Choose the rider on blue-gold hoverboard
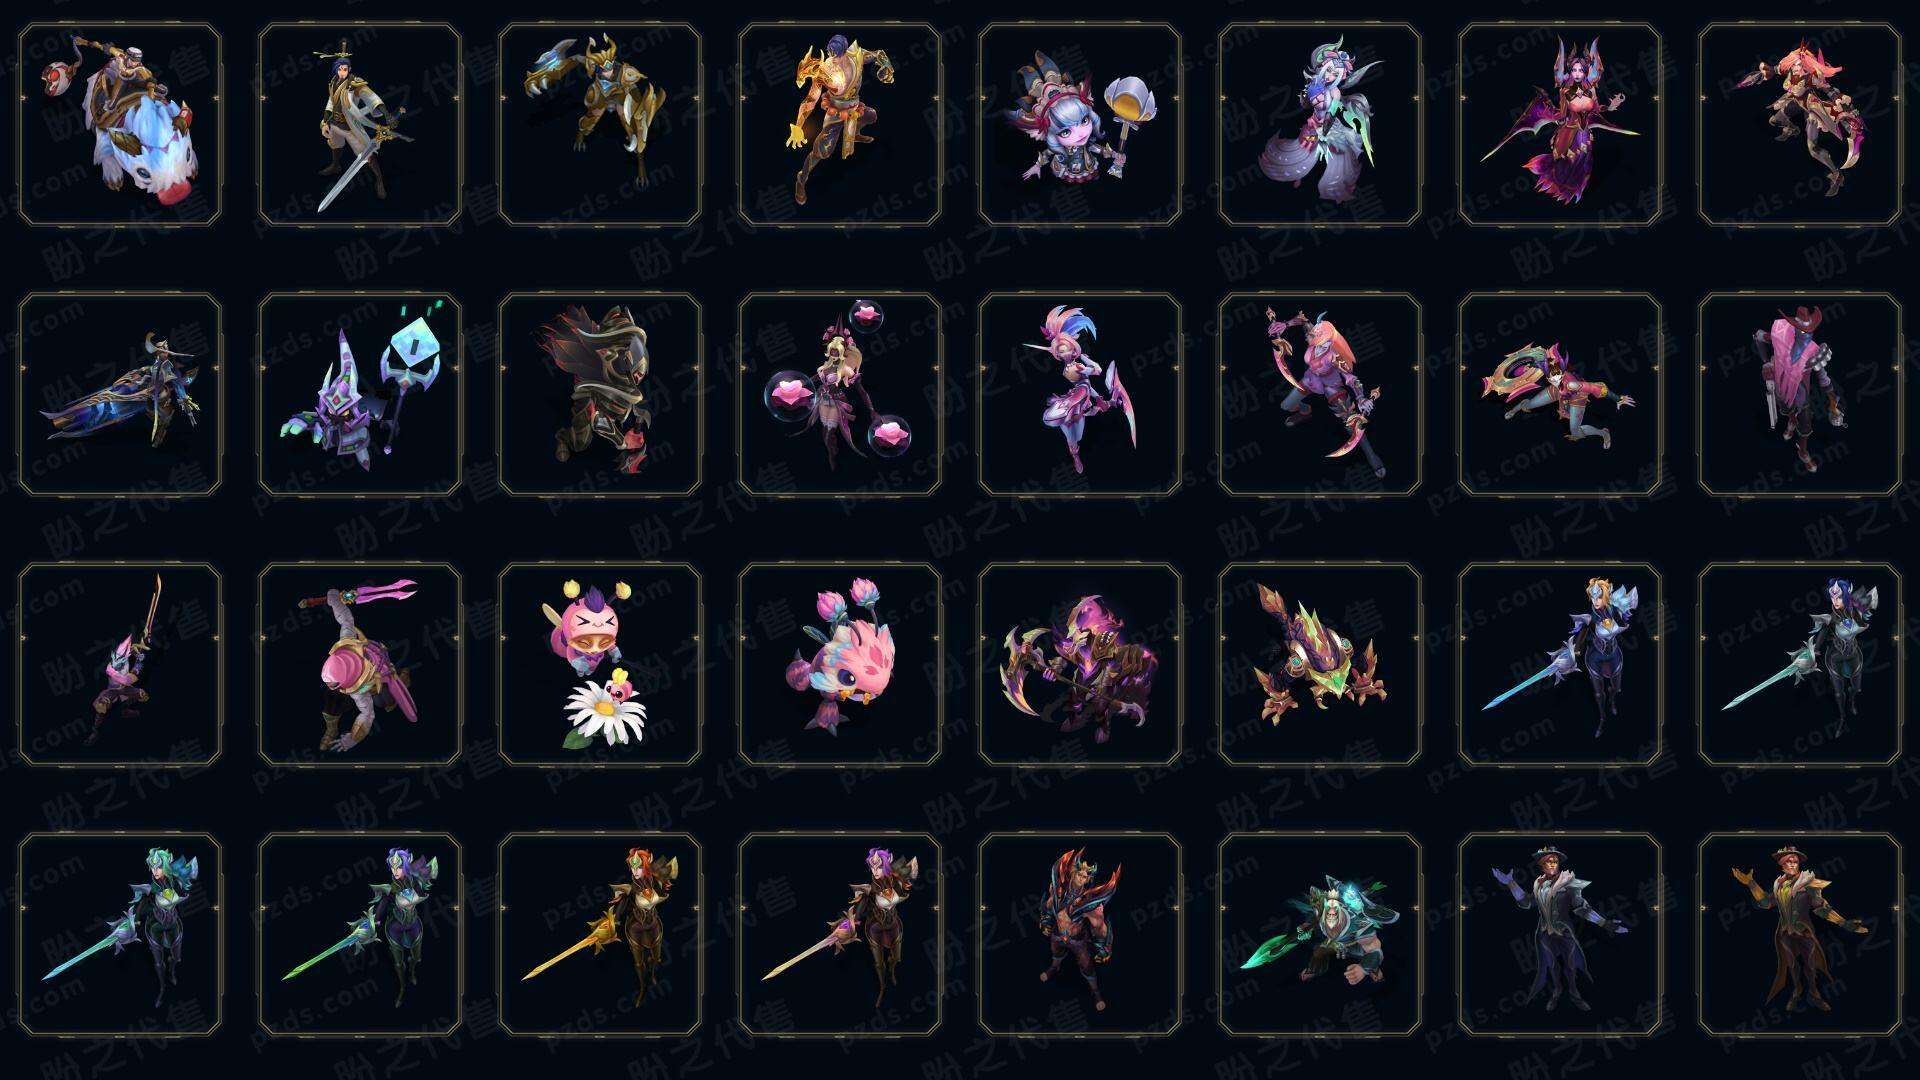 120,394
